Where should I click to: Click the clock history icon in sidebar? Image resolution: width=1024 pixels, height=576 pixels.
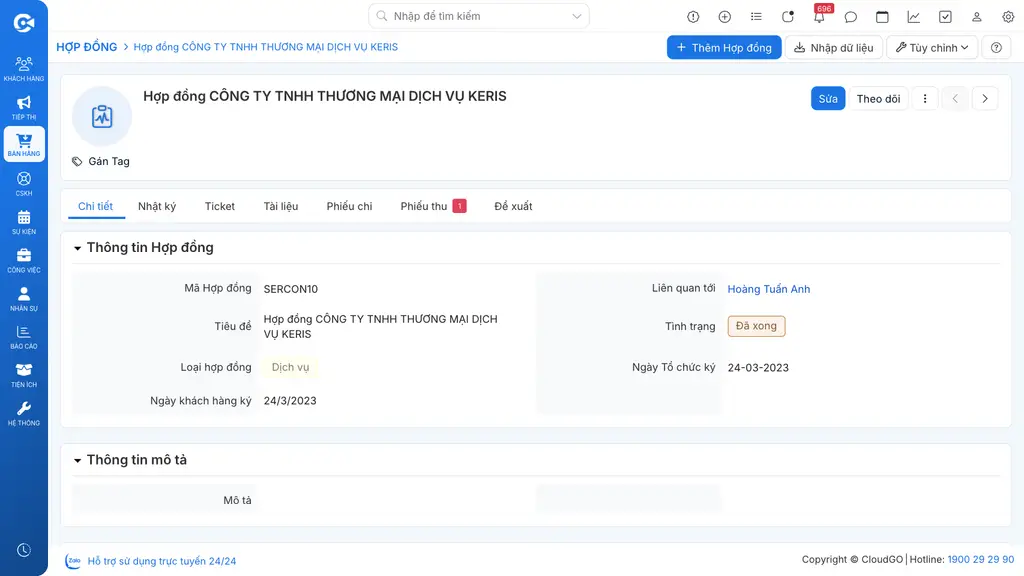(24, 550)
